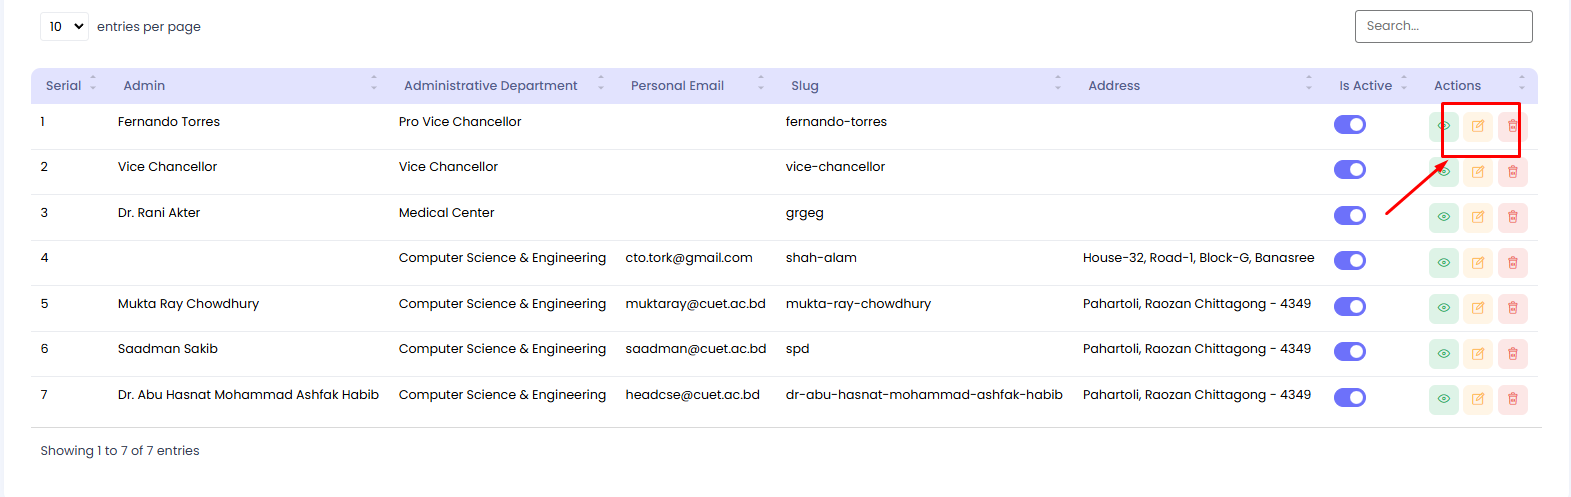
Task: Edit the Dr. Rani Akter entry
Action: click(1477, 217)
